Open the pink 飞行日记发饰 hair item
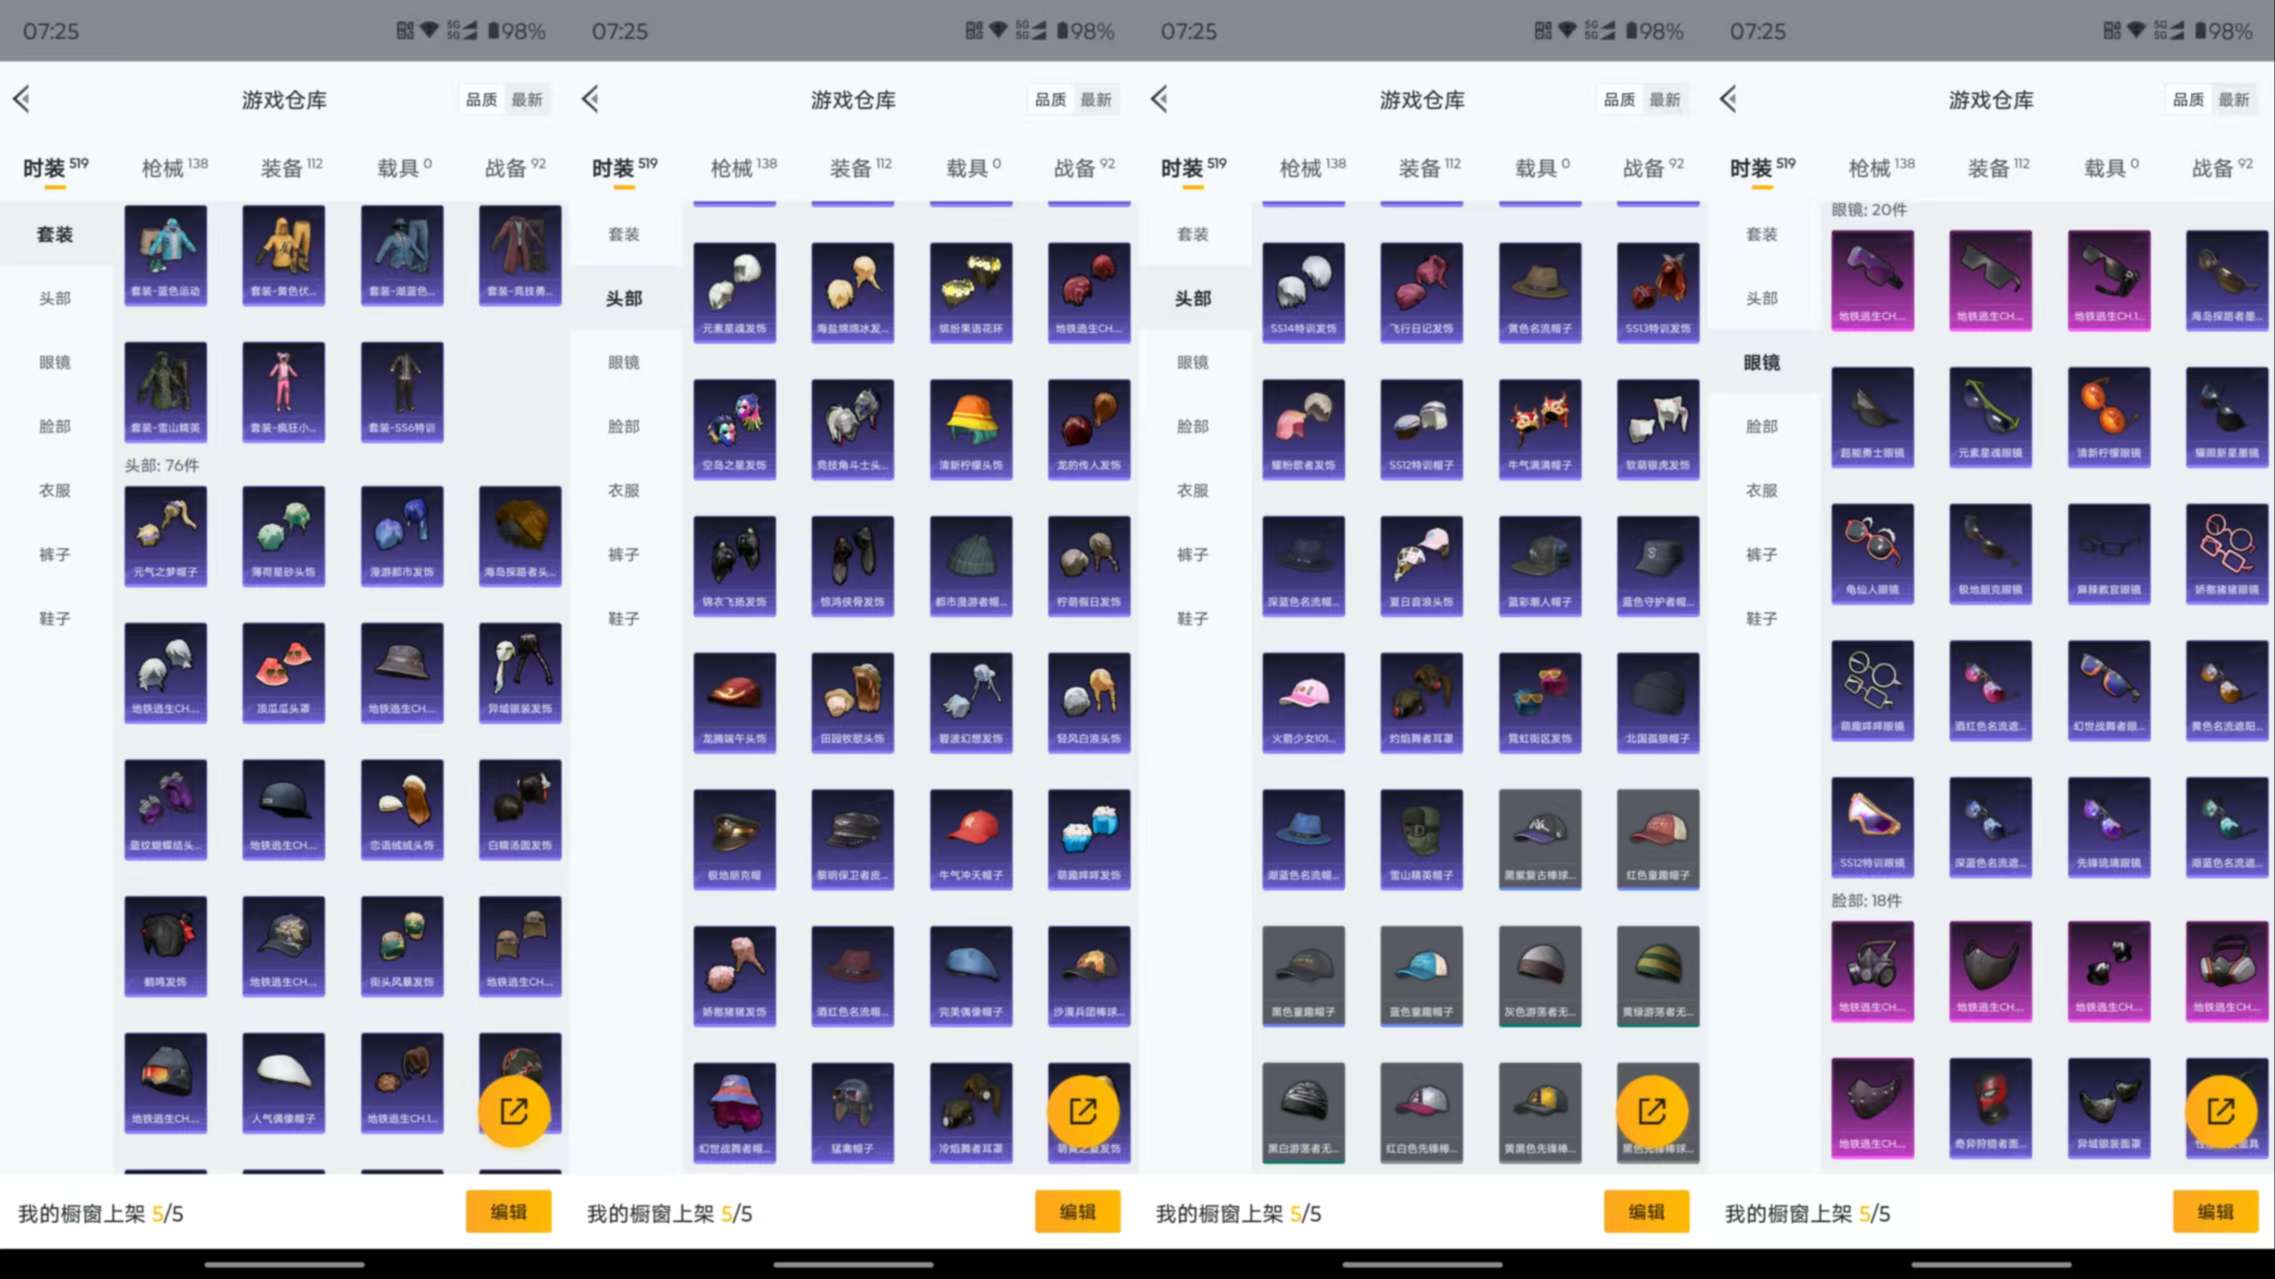This screenshot has height=1279, width=2275. pyautogui.click(x=1421, y=291)
